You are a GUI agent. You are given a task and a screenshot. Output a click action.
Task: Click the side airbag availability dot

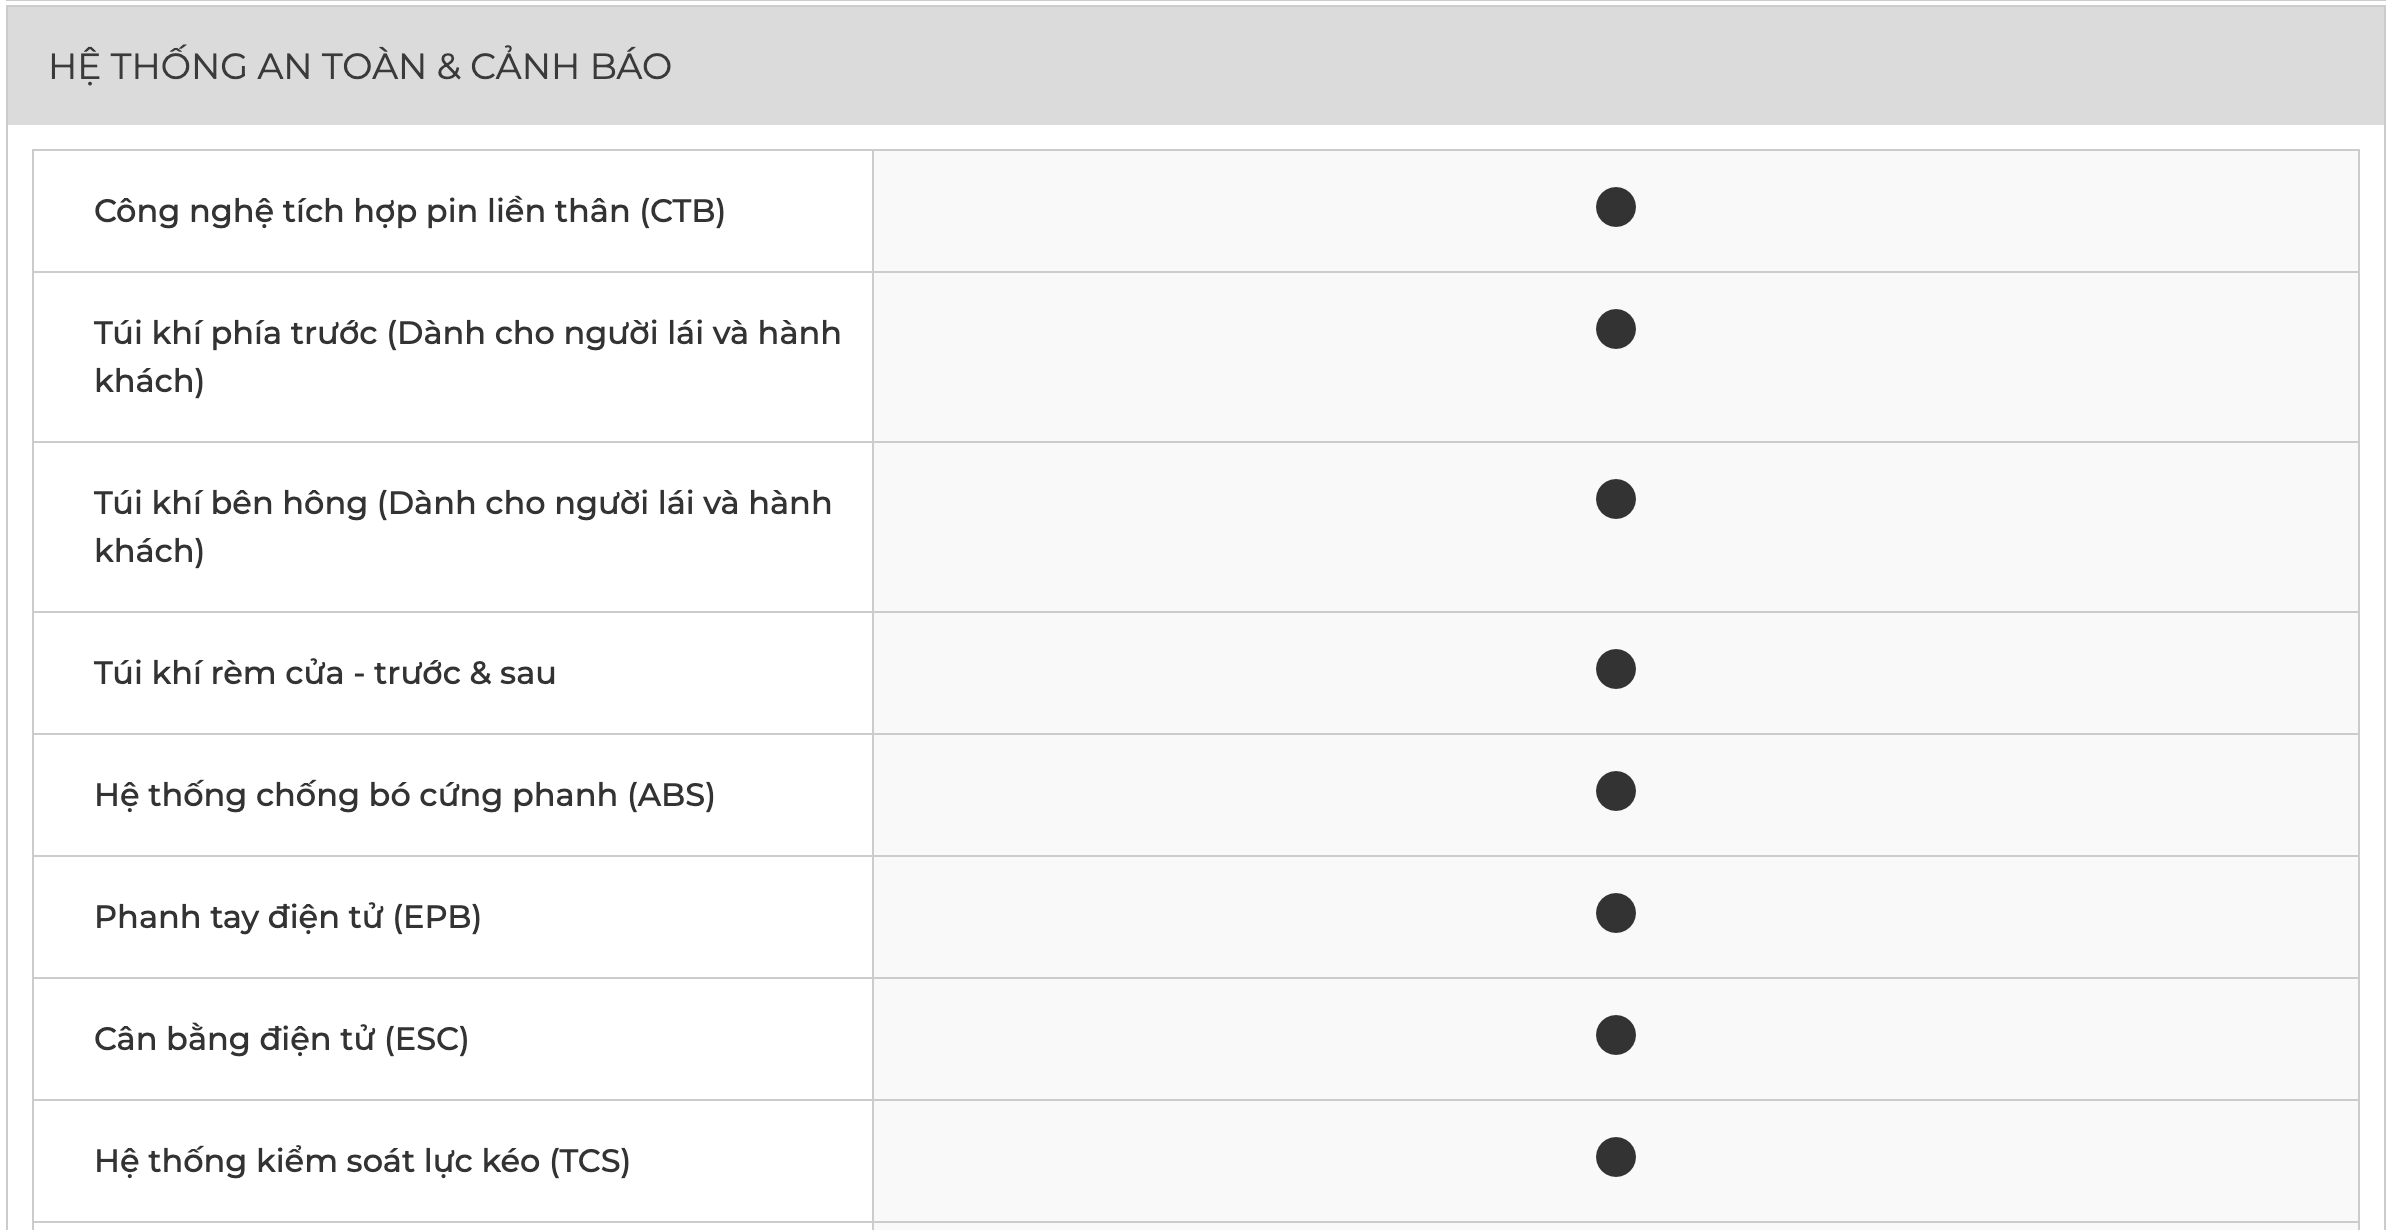coord(1615,500)
